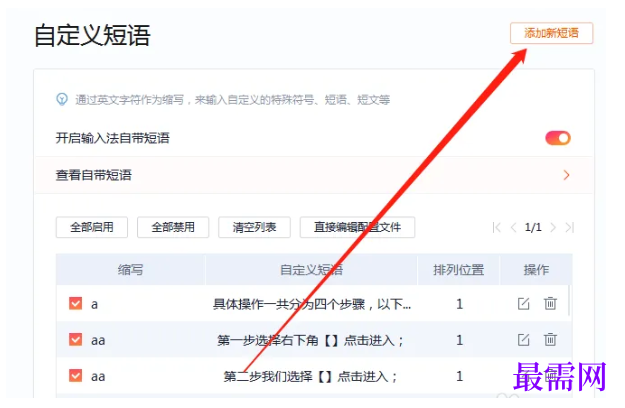
Task: Delete the 具体操作一共分为四个步骤 phrase
Action: pyautogui.click(x=550, y=304)
